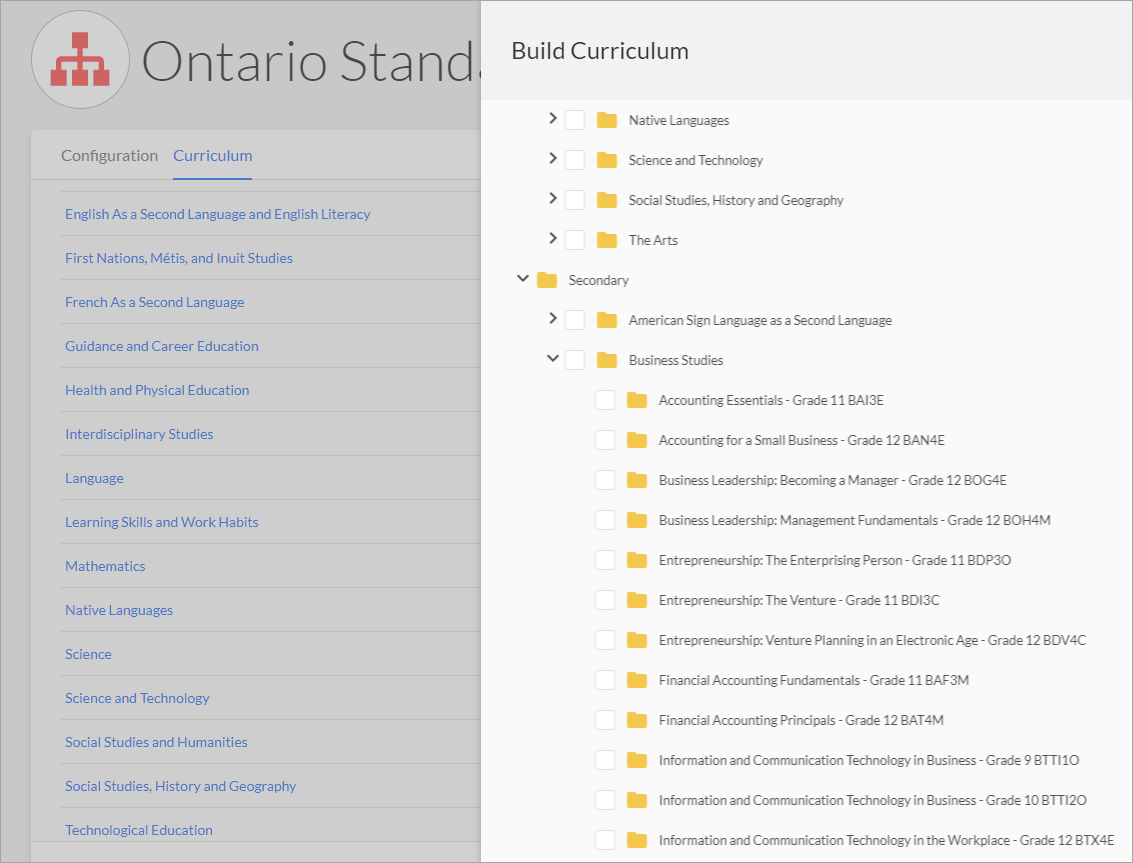Enable Financial Accounting Fundamentals BAF3M checkbox
This screenshot has width=1133, height=863.
605,680
